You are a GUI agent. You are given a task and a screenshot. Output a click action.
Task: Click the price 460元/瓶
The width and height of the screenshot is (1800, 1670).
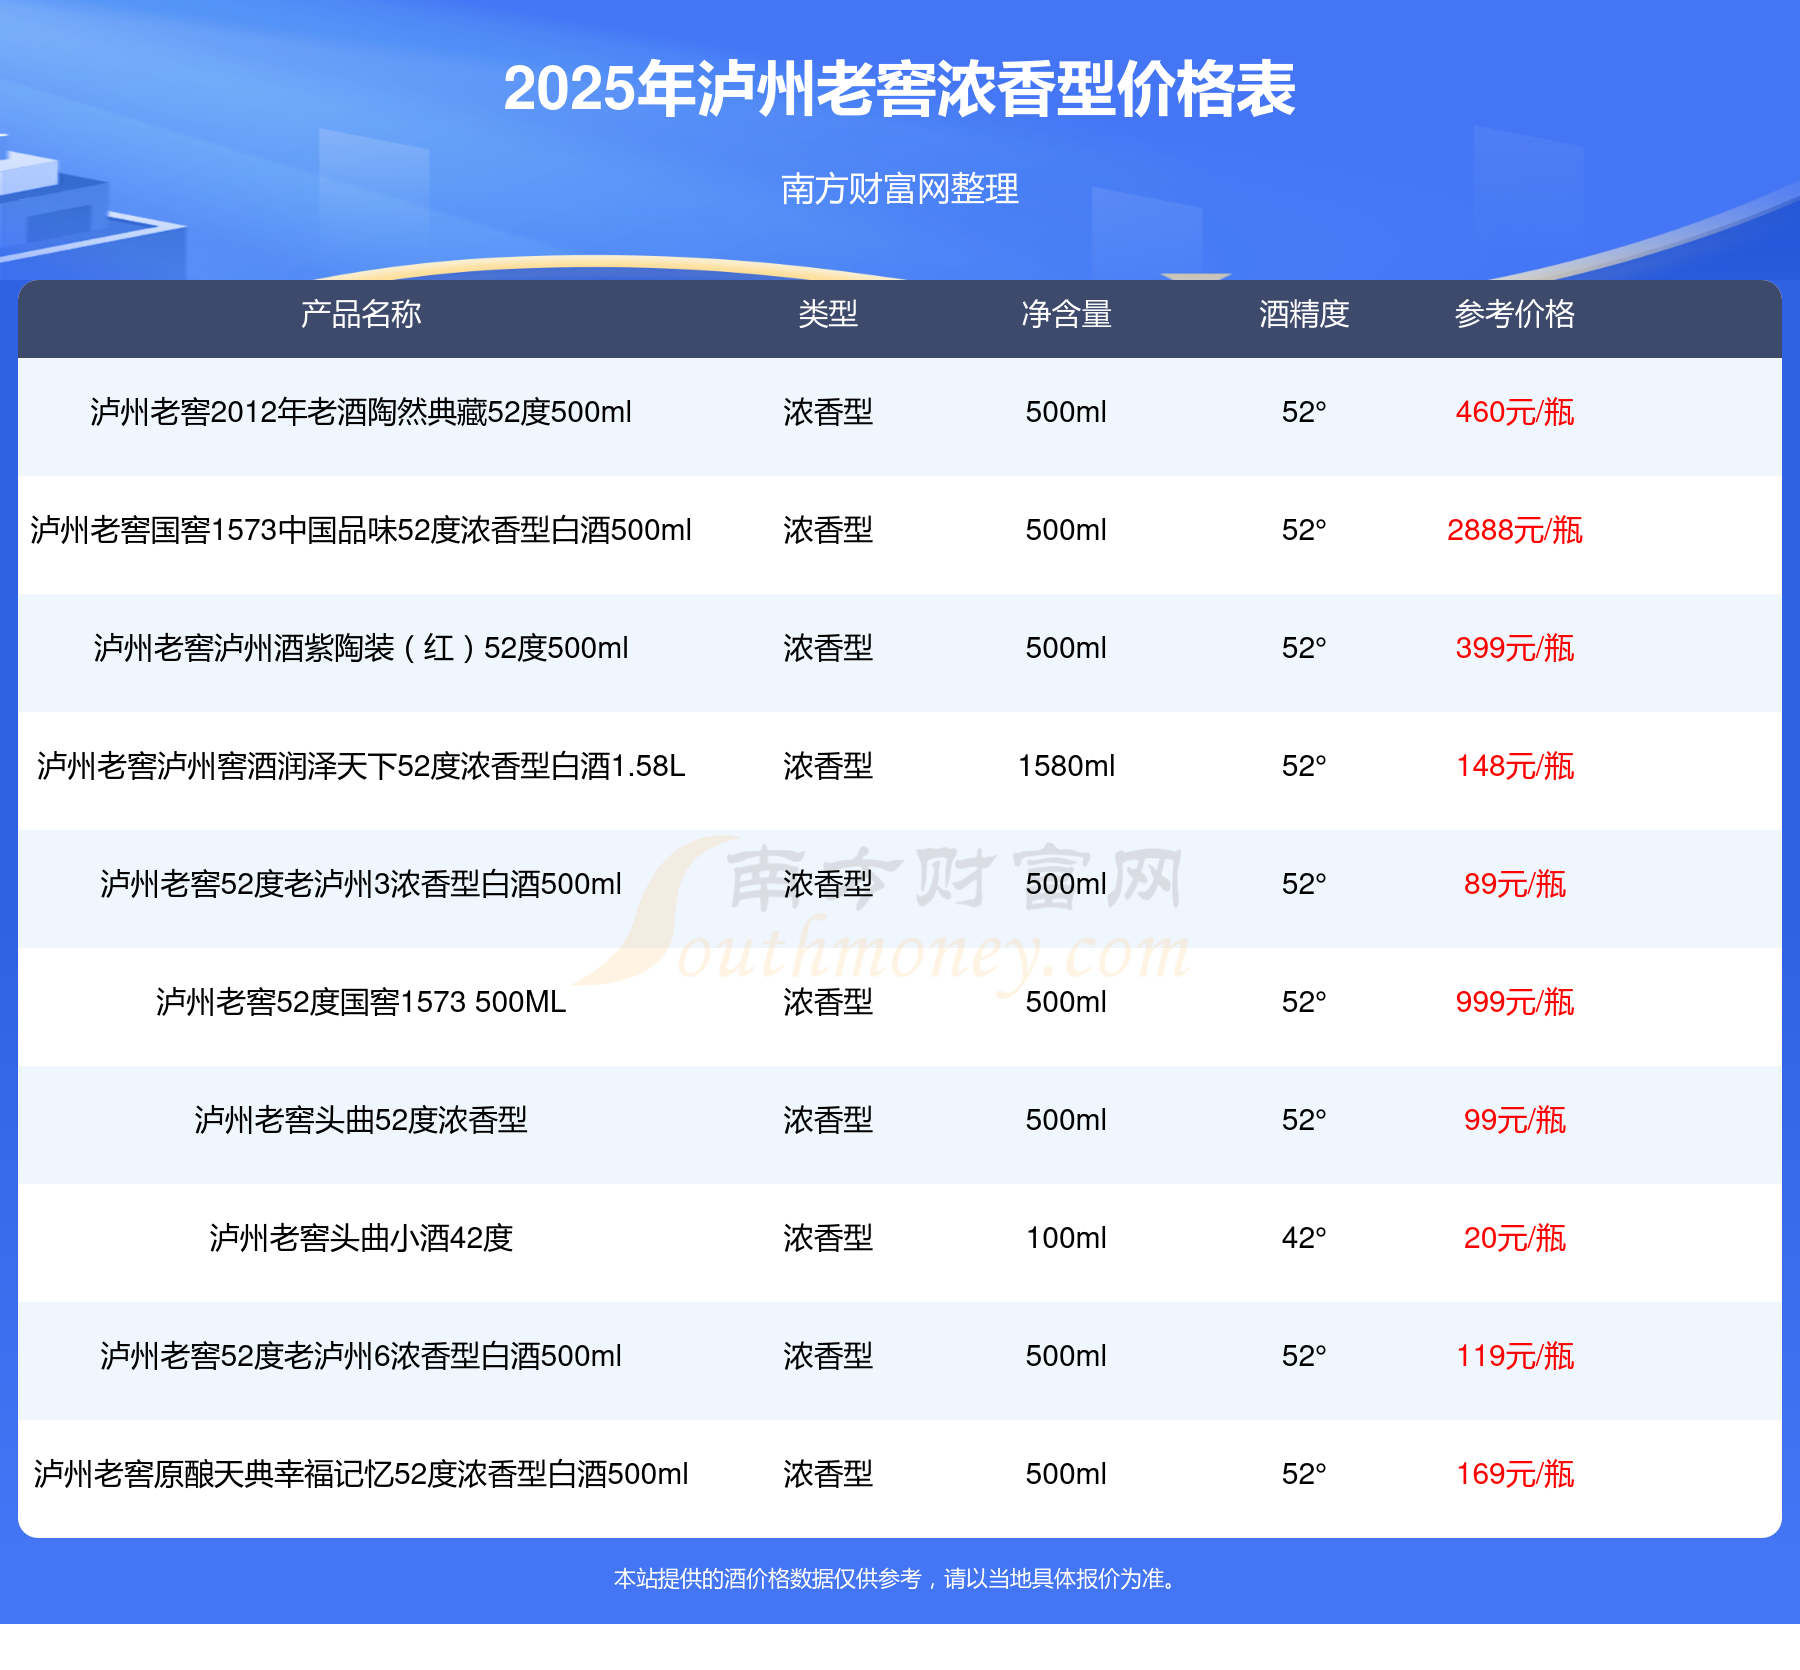(x=1515, y=412)
